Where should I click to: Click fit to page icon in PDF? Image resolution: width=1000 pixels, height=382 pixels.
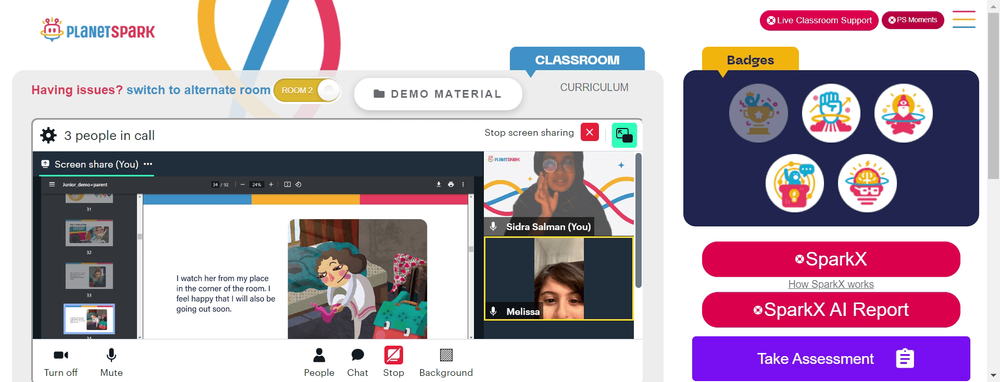(288, 184)
